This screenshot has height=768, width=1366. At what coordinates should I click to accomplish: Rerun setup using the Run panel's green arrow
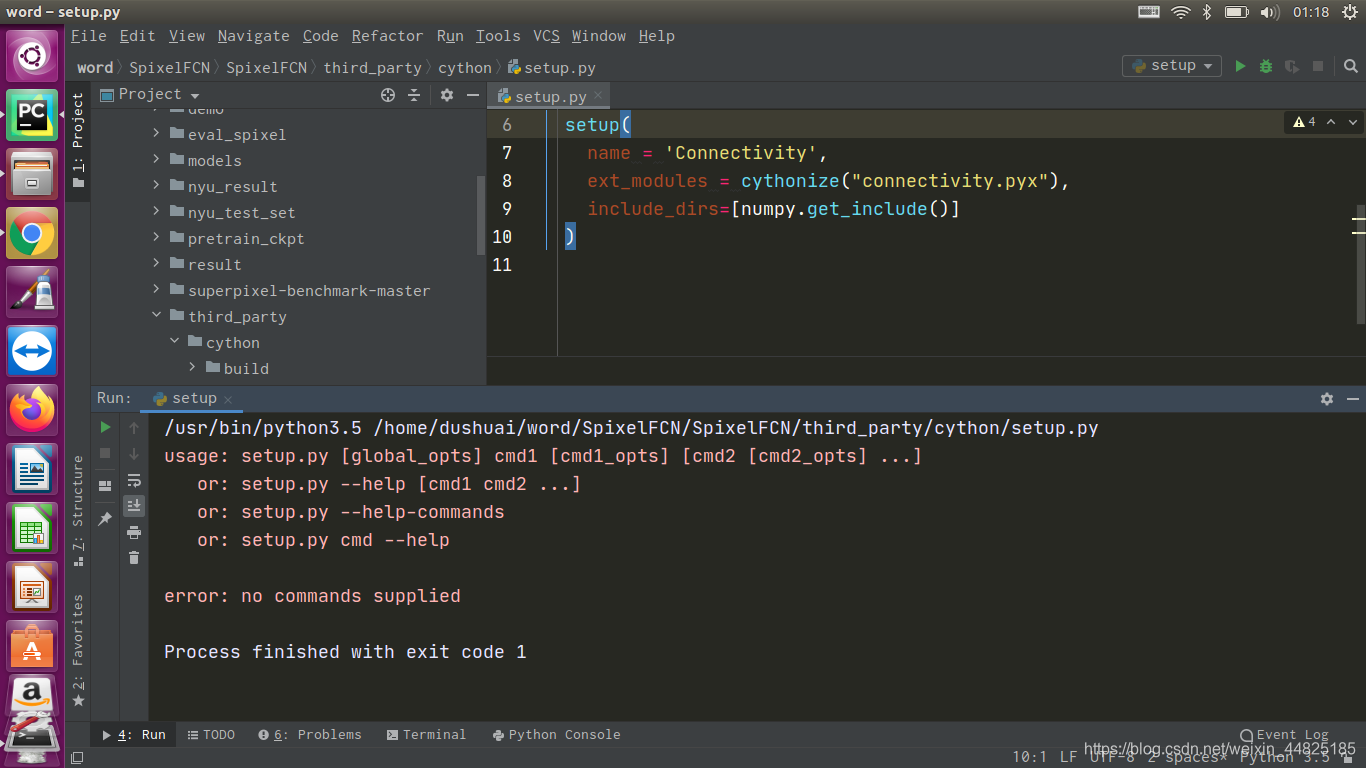tap(105, 427)
